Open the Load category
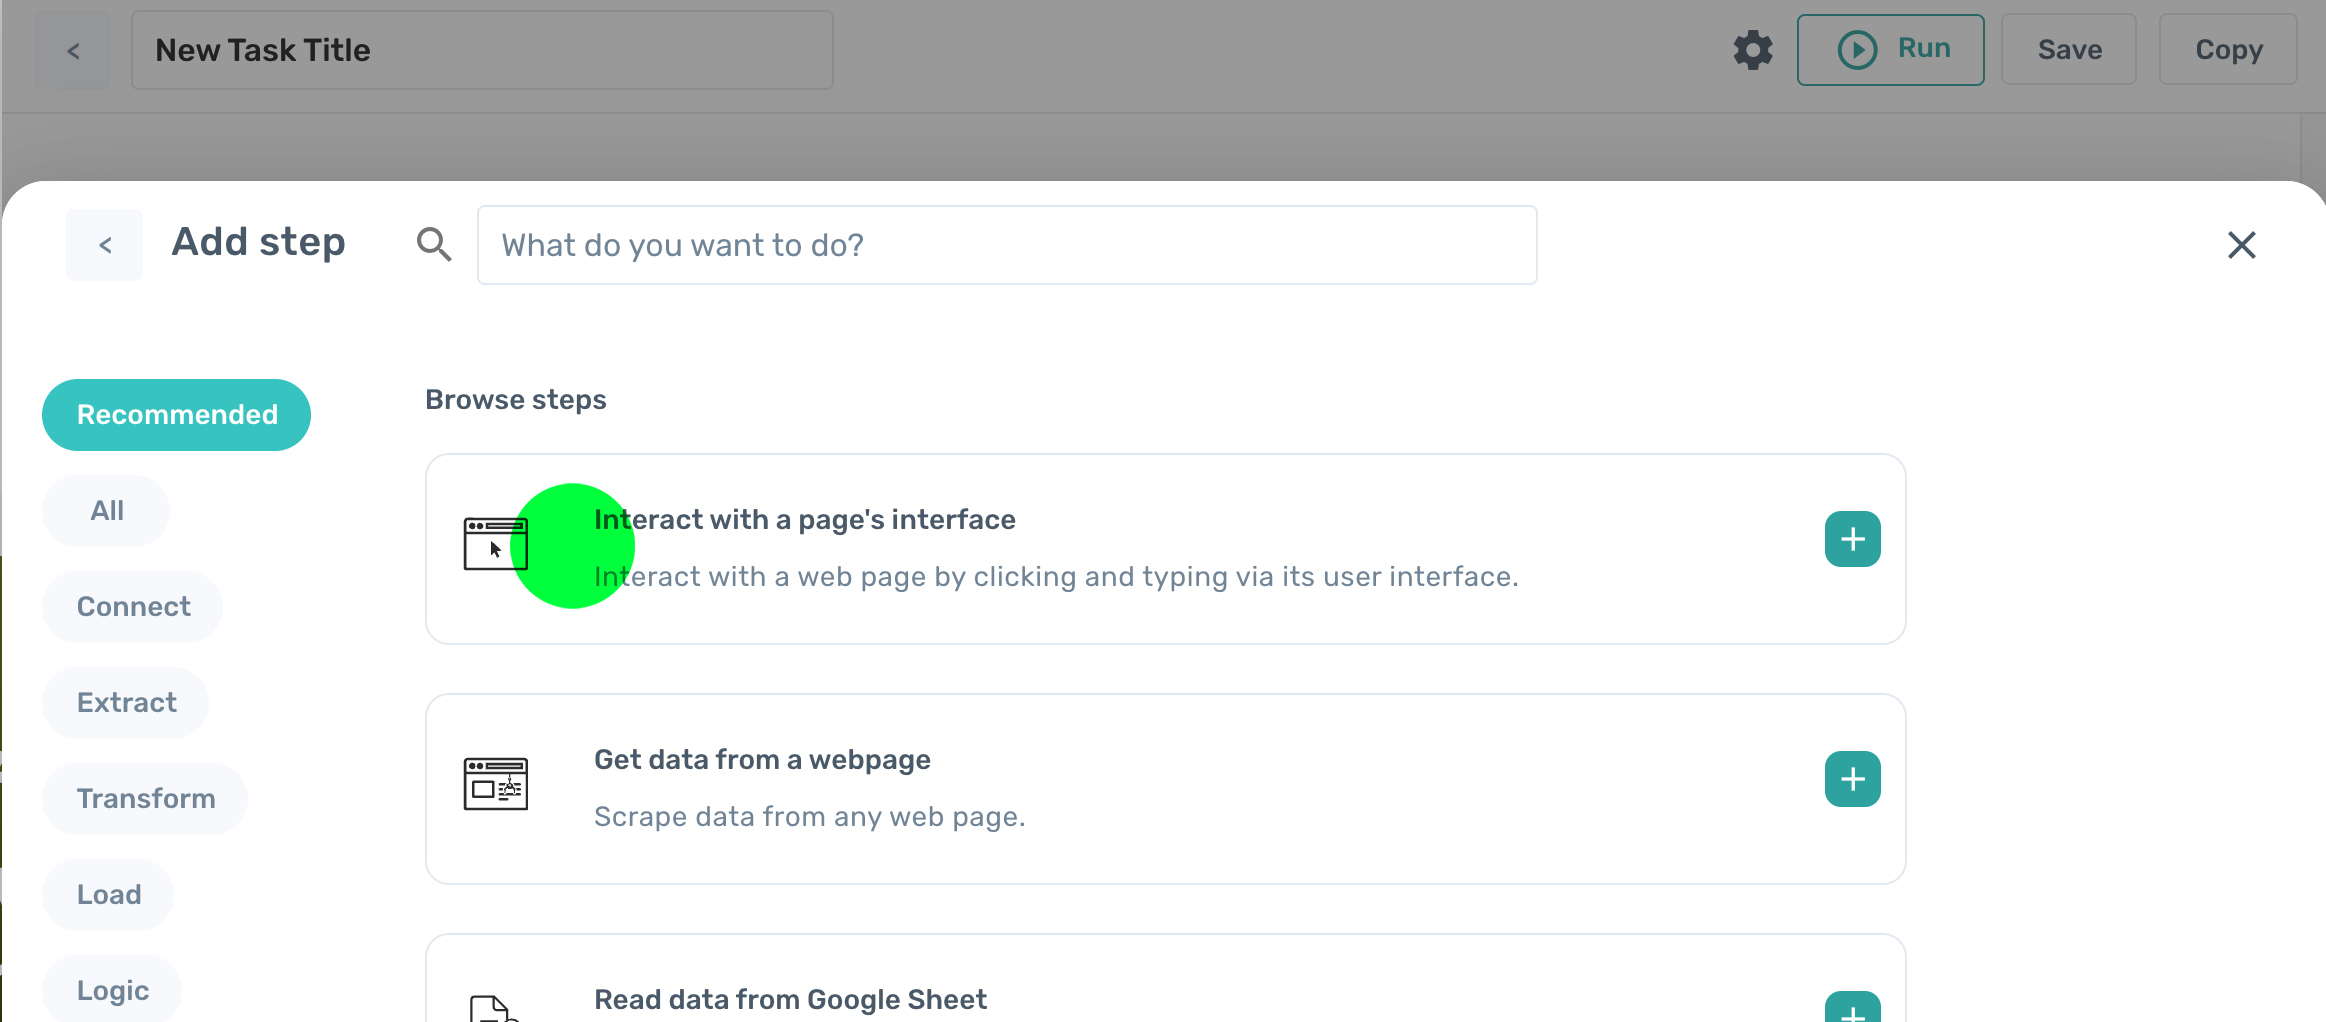The height and width of the screenshot is (1022, 2326). point(108,895)
